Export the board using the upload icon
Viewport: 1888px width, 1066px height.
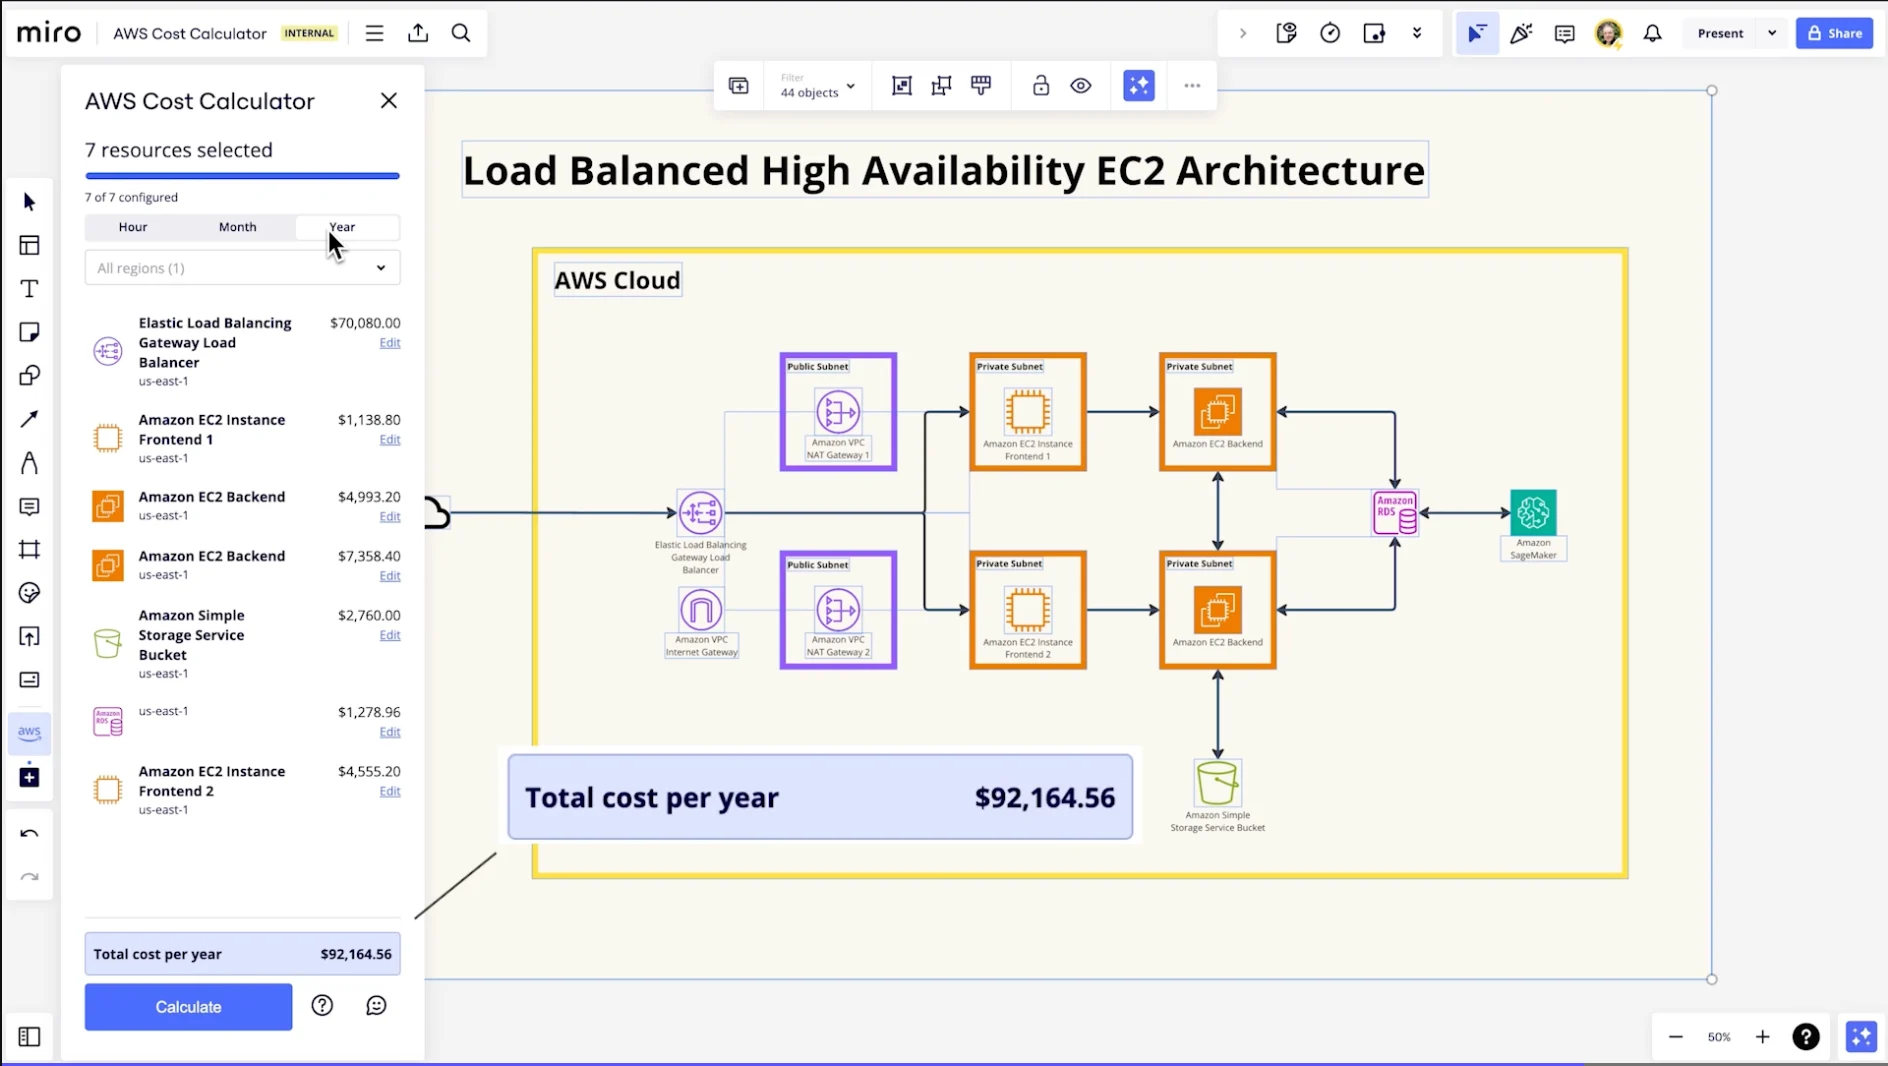pos(418,33)
